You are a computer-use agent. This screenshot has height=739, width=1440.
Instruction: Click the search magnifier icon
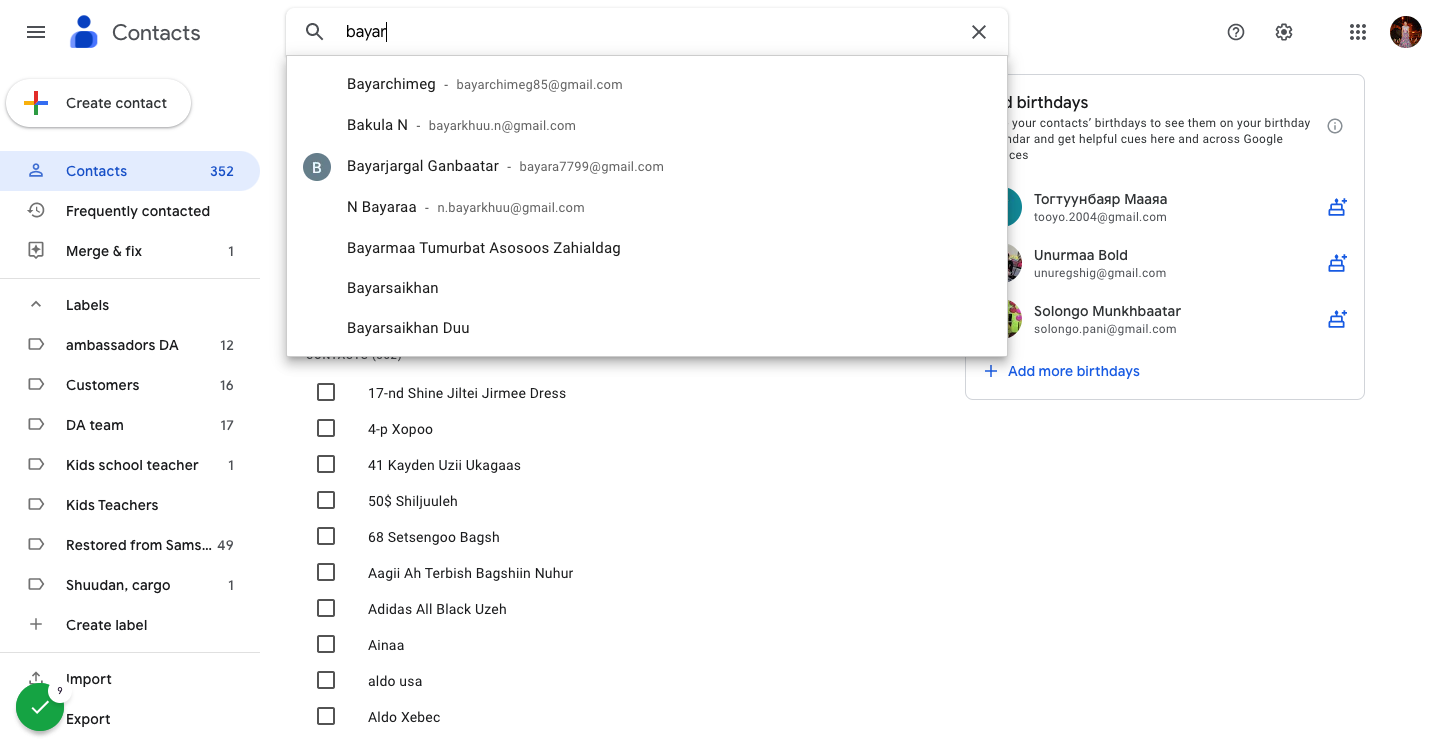coord(315,32)
